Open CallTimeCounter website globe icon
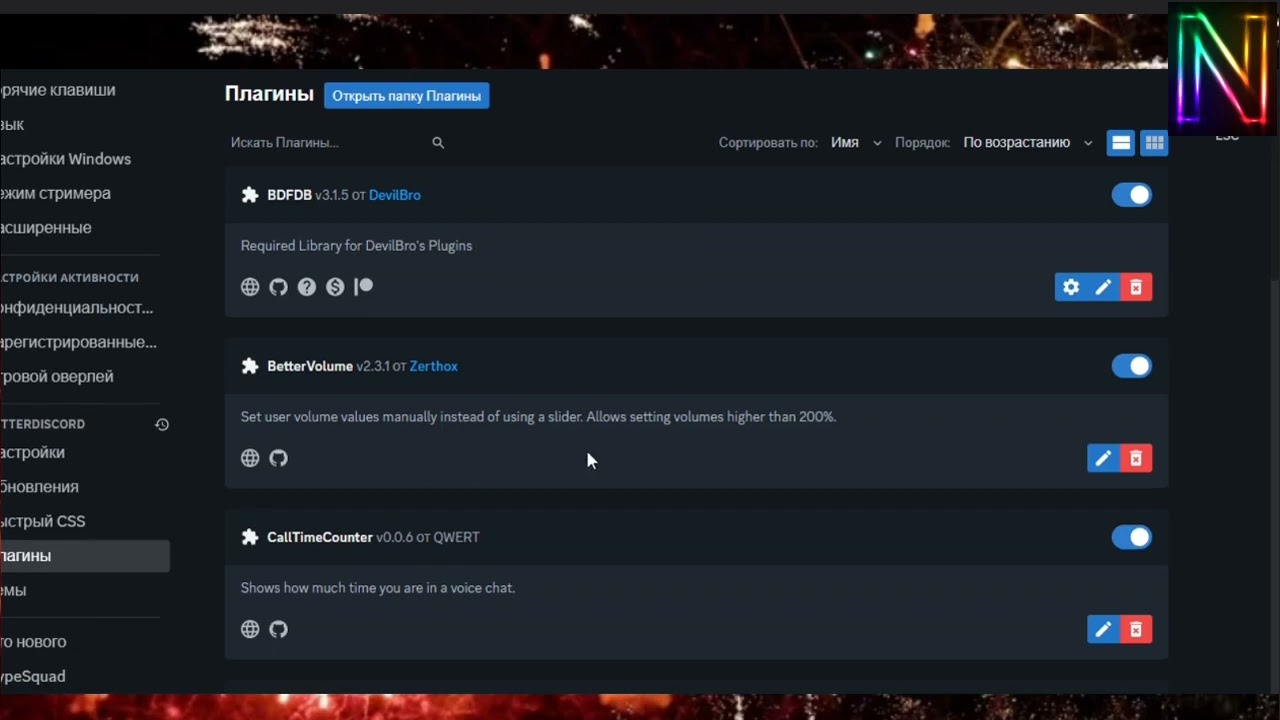1280x720 pixels. (250, 629)
